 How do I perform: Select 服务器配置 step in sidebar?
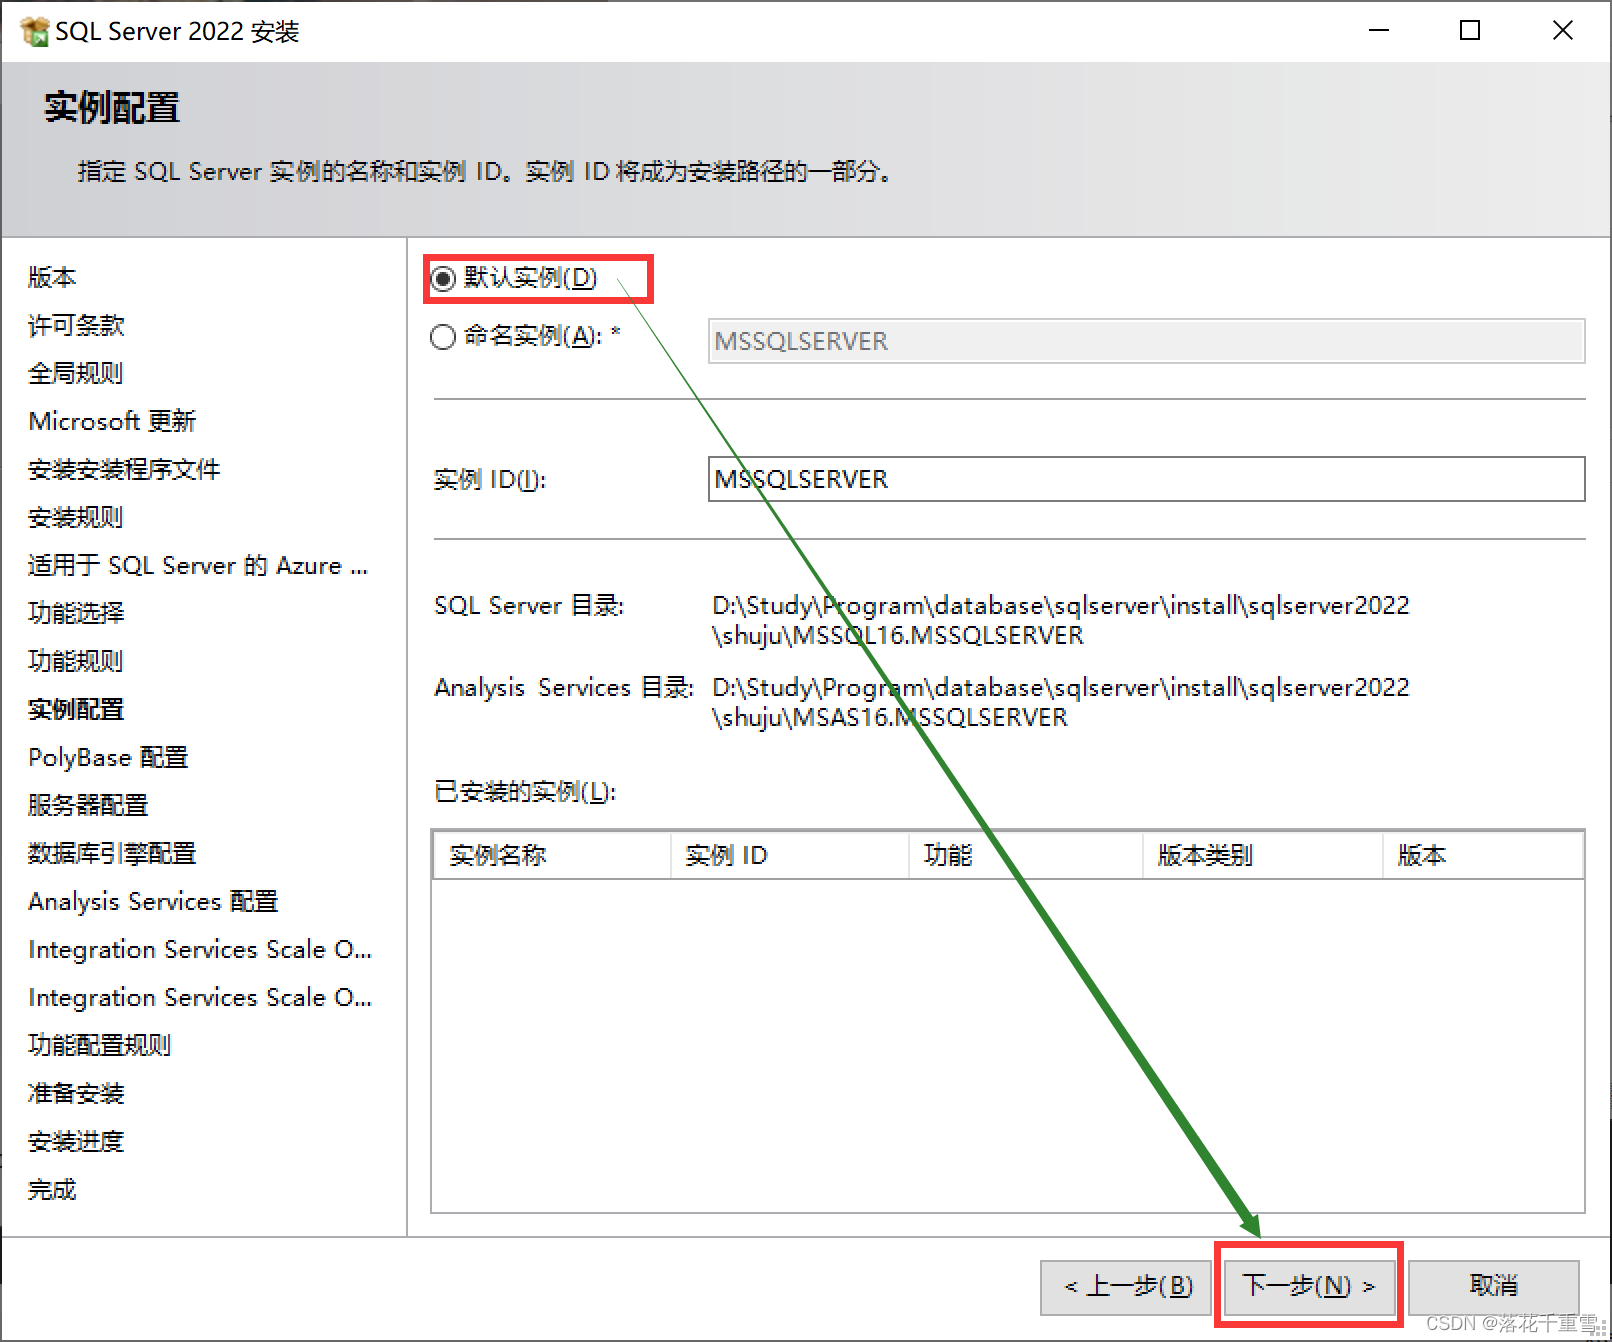click(88, 805)
